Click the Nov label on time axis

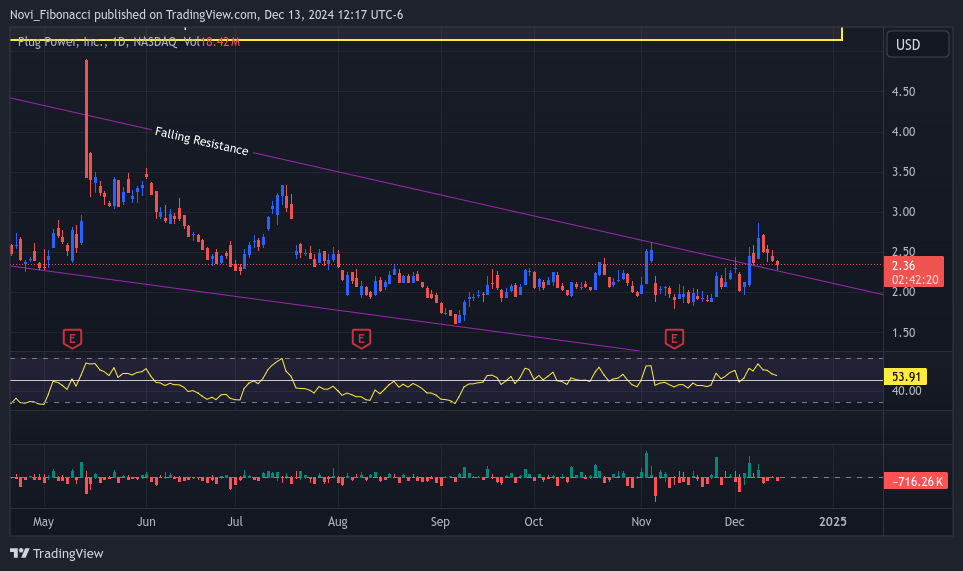pos(641,522)
